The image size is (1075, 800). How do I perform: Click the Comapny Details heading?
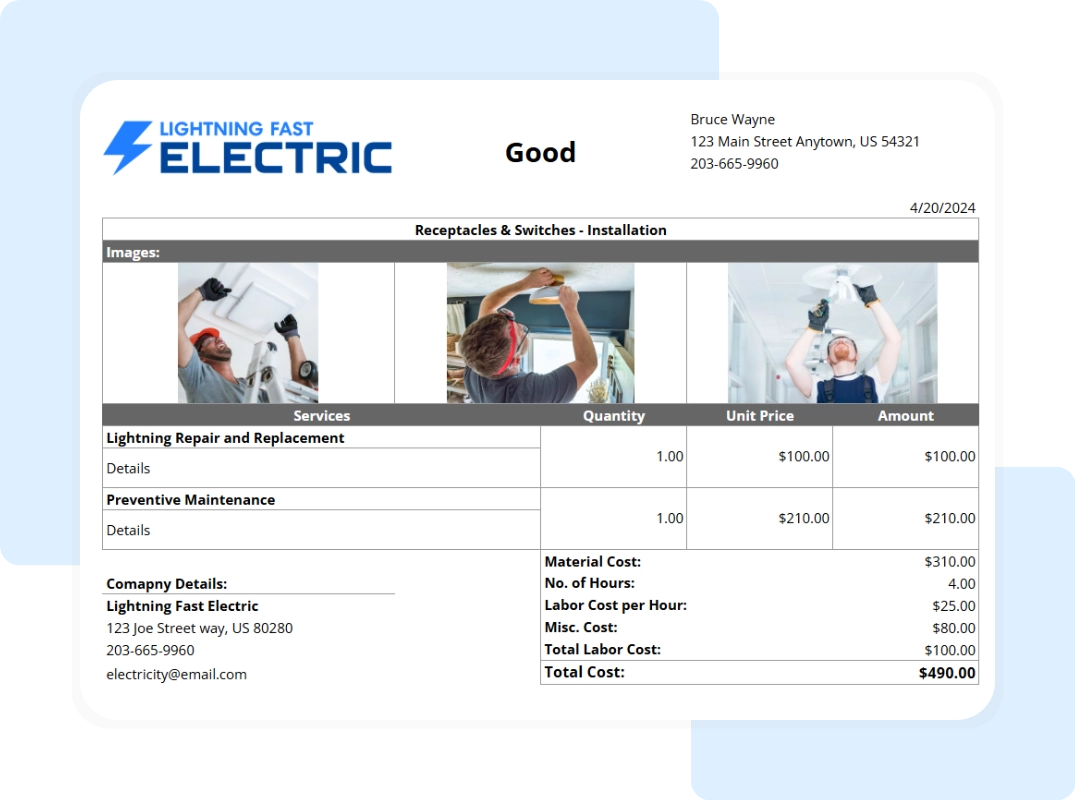point(167,584)
